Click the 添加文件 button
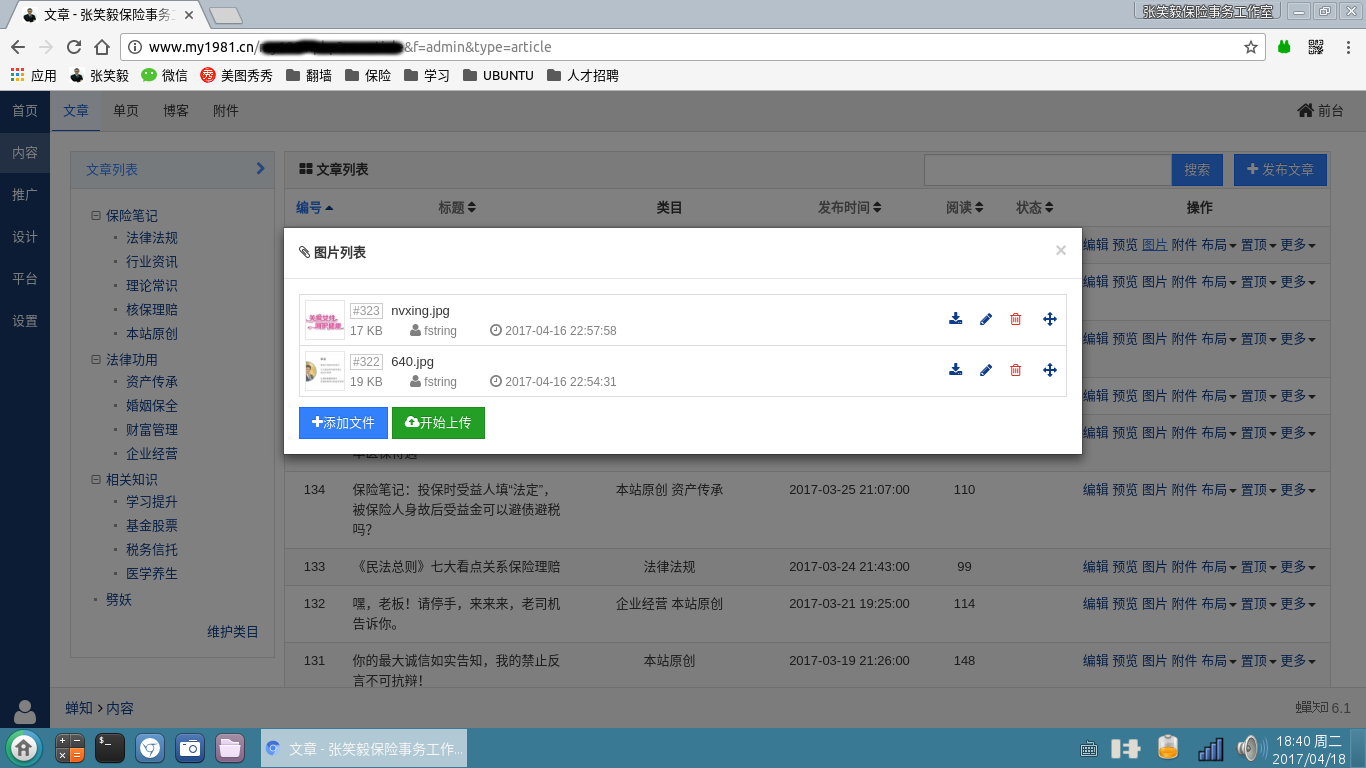 [x=343, y=423]
